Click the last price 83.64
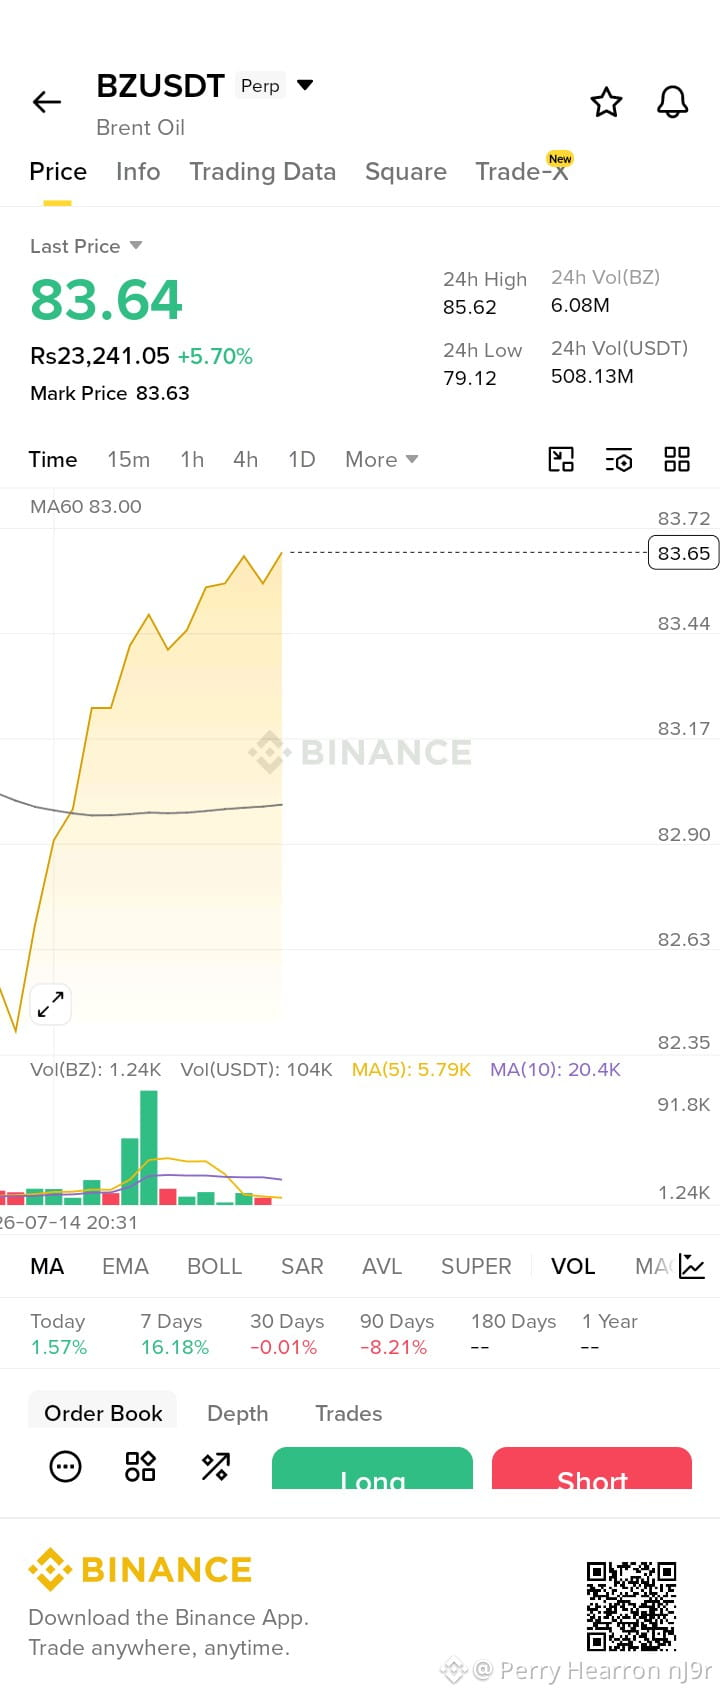Image resolution: width=720 pixels, height=1695 pixels. coord(106,300)
